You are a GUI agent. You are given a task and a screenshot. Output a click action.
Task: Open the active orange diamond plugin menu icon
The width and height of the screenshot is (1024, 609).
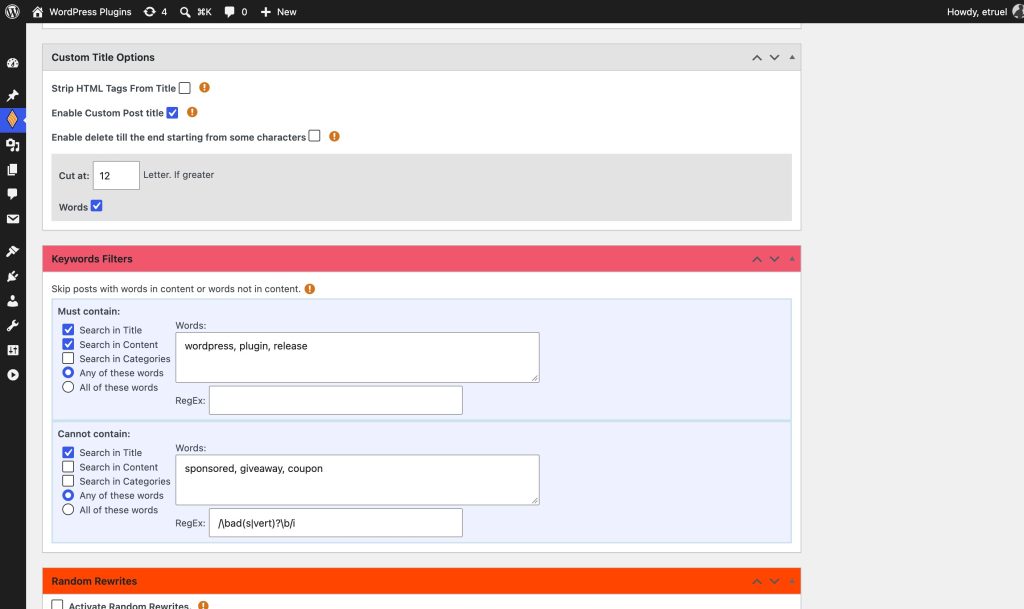[12, 119]
